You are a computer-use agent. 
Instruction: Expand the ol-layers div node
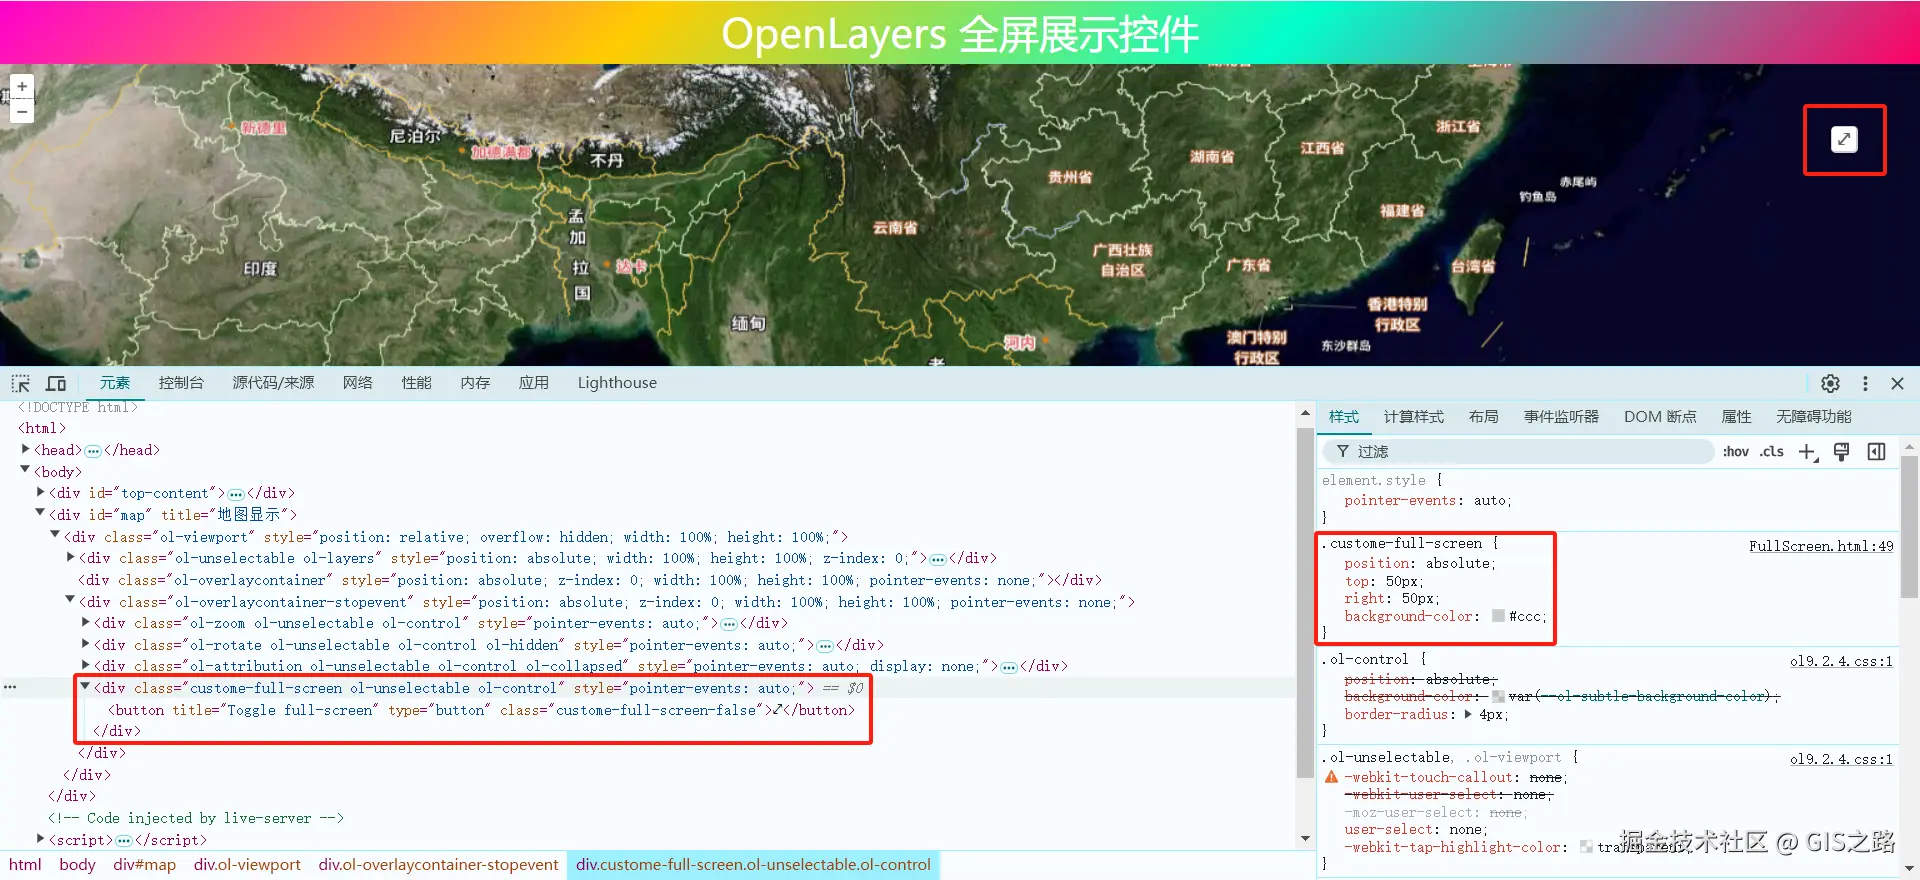coord(70,557)
